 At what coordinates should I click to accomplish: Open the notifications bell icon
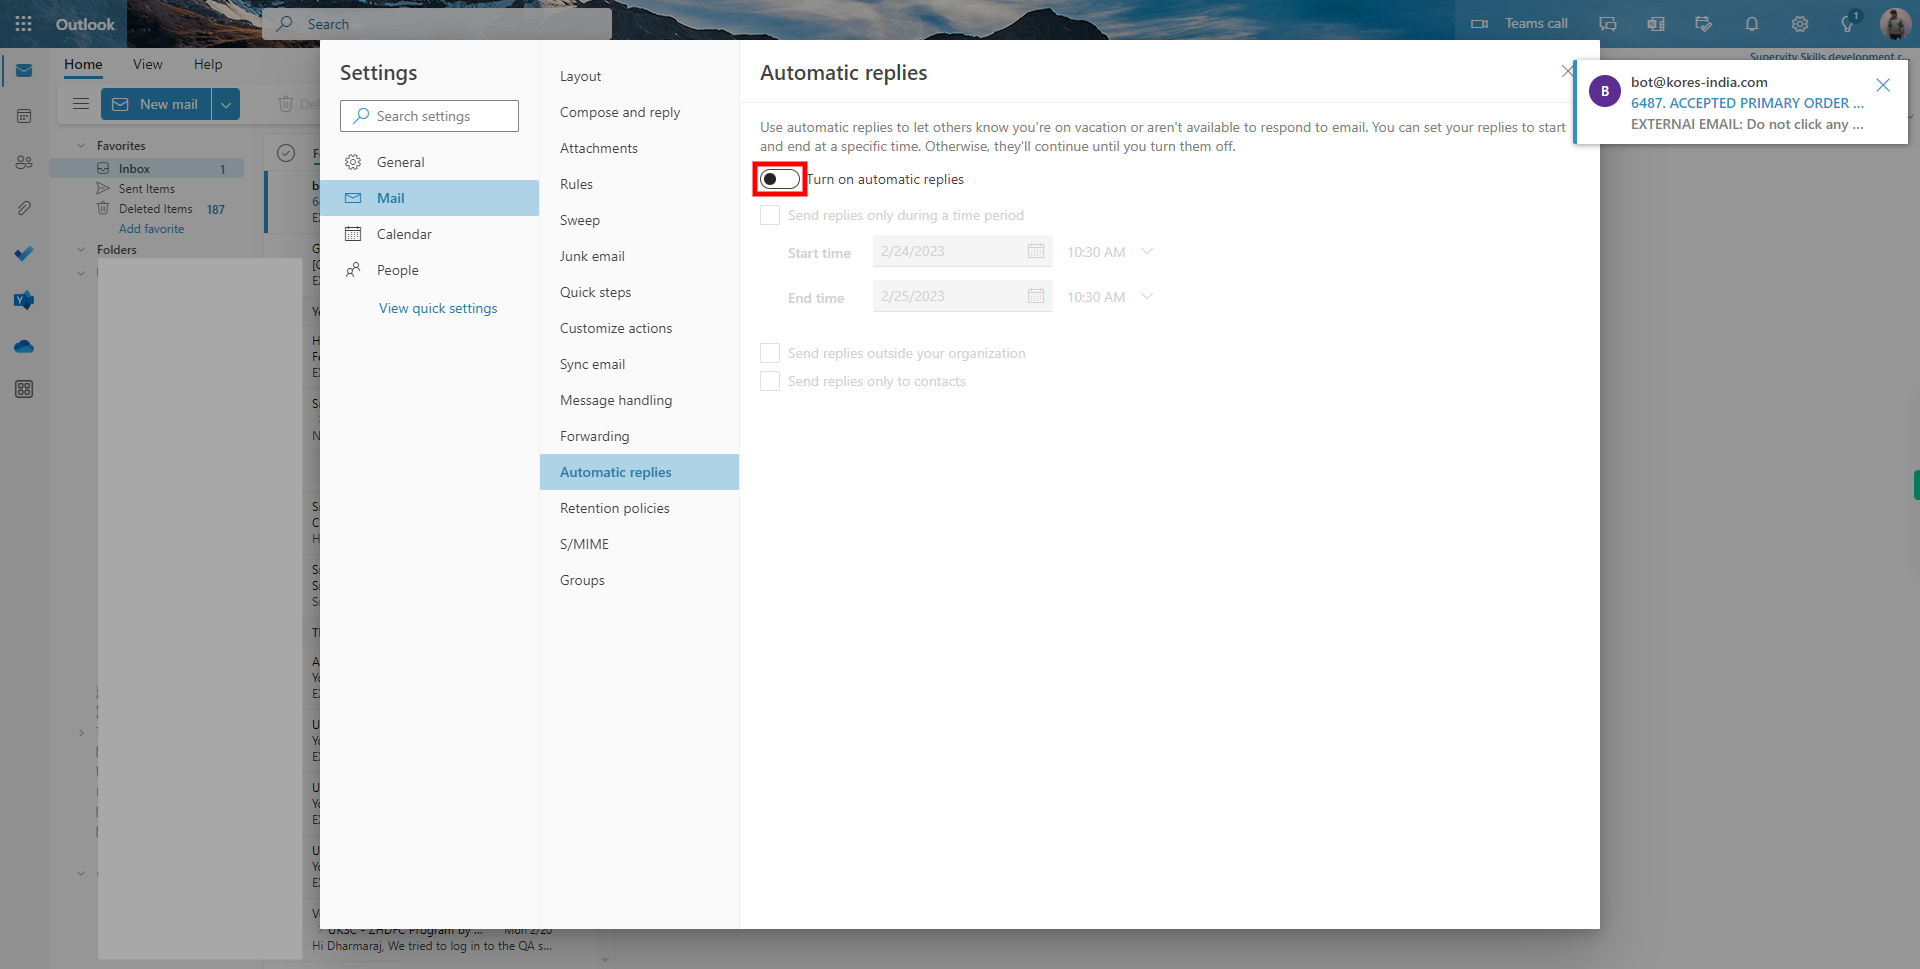click(x=1752, y=24)
